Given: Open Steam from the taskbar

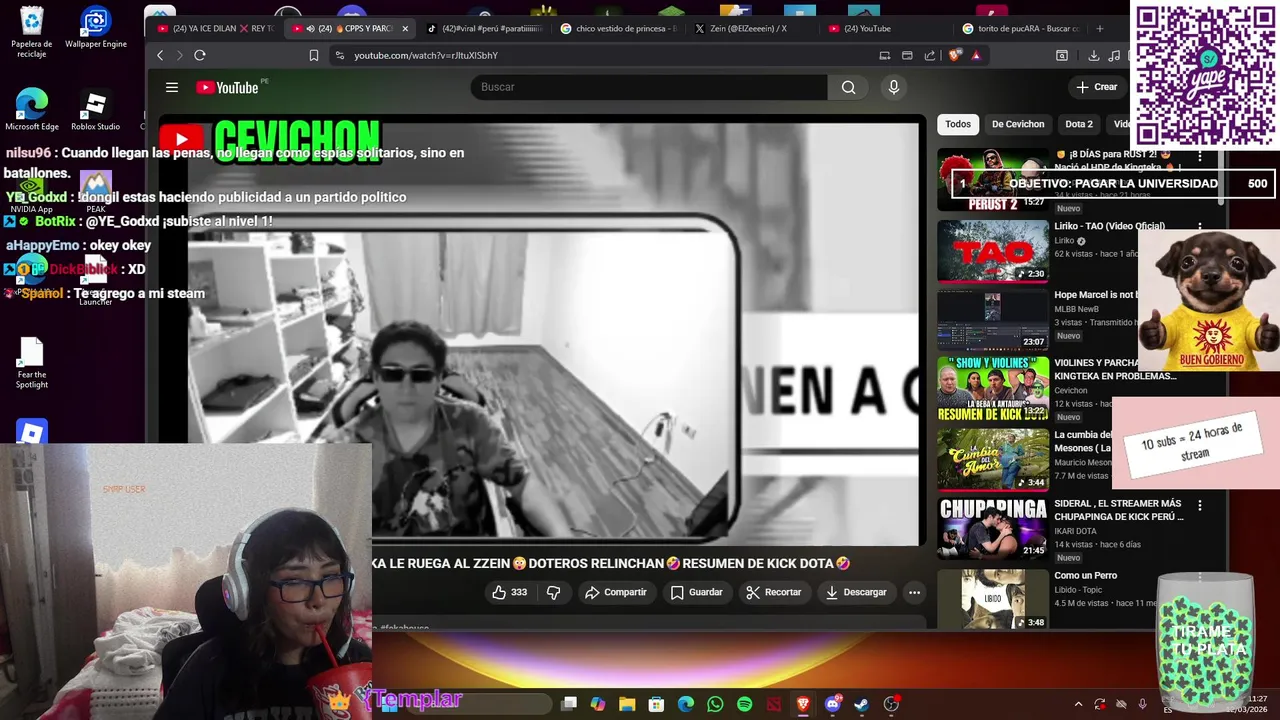Looking at the screenshot, I should tap(861, 704).
